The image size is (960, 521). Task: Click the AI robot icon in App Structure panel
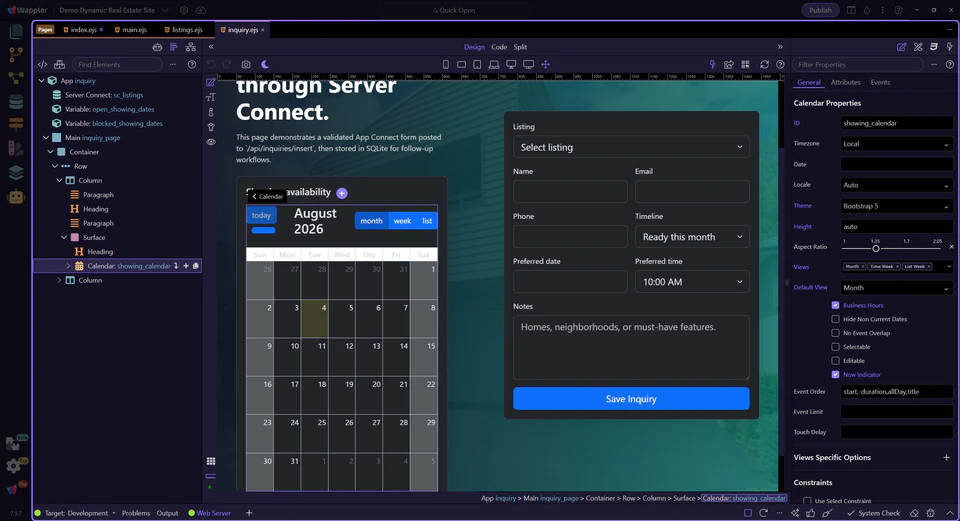[157, 47]
